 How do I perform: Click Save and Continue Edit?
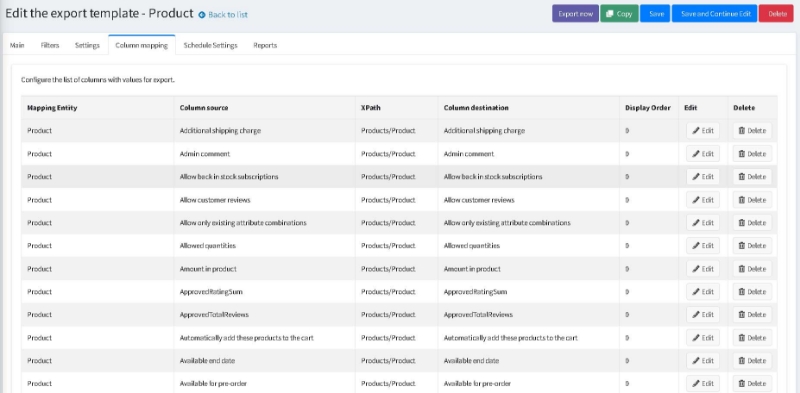(714, 14)
